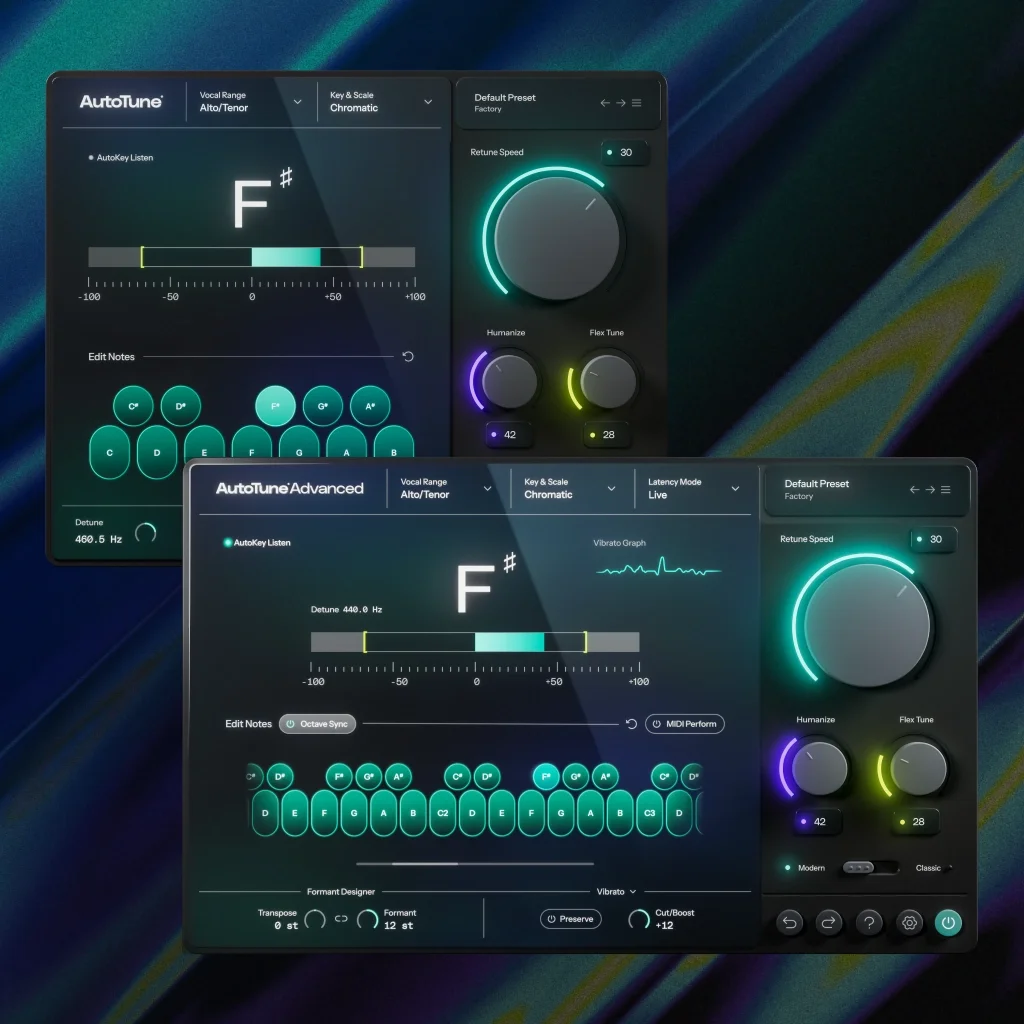Click the A# key in rear AutoTune window
Viewport: 1024px width, 1024px height.
[x=370, y=406]
